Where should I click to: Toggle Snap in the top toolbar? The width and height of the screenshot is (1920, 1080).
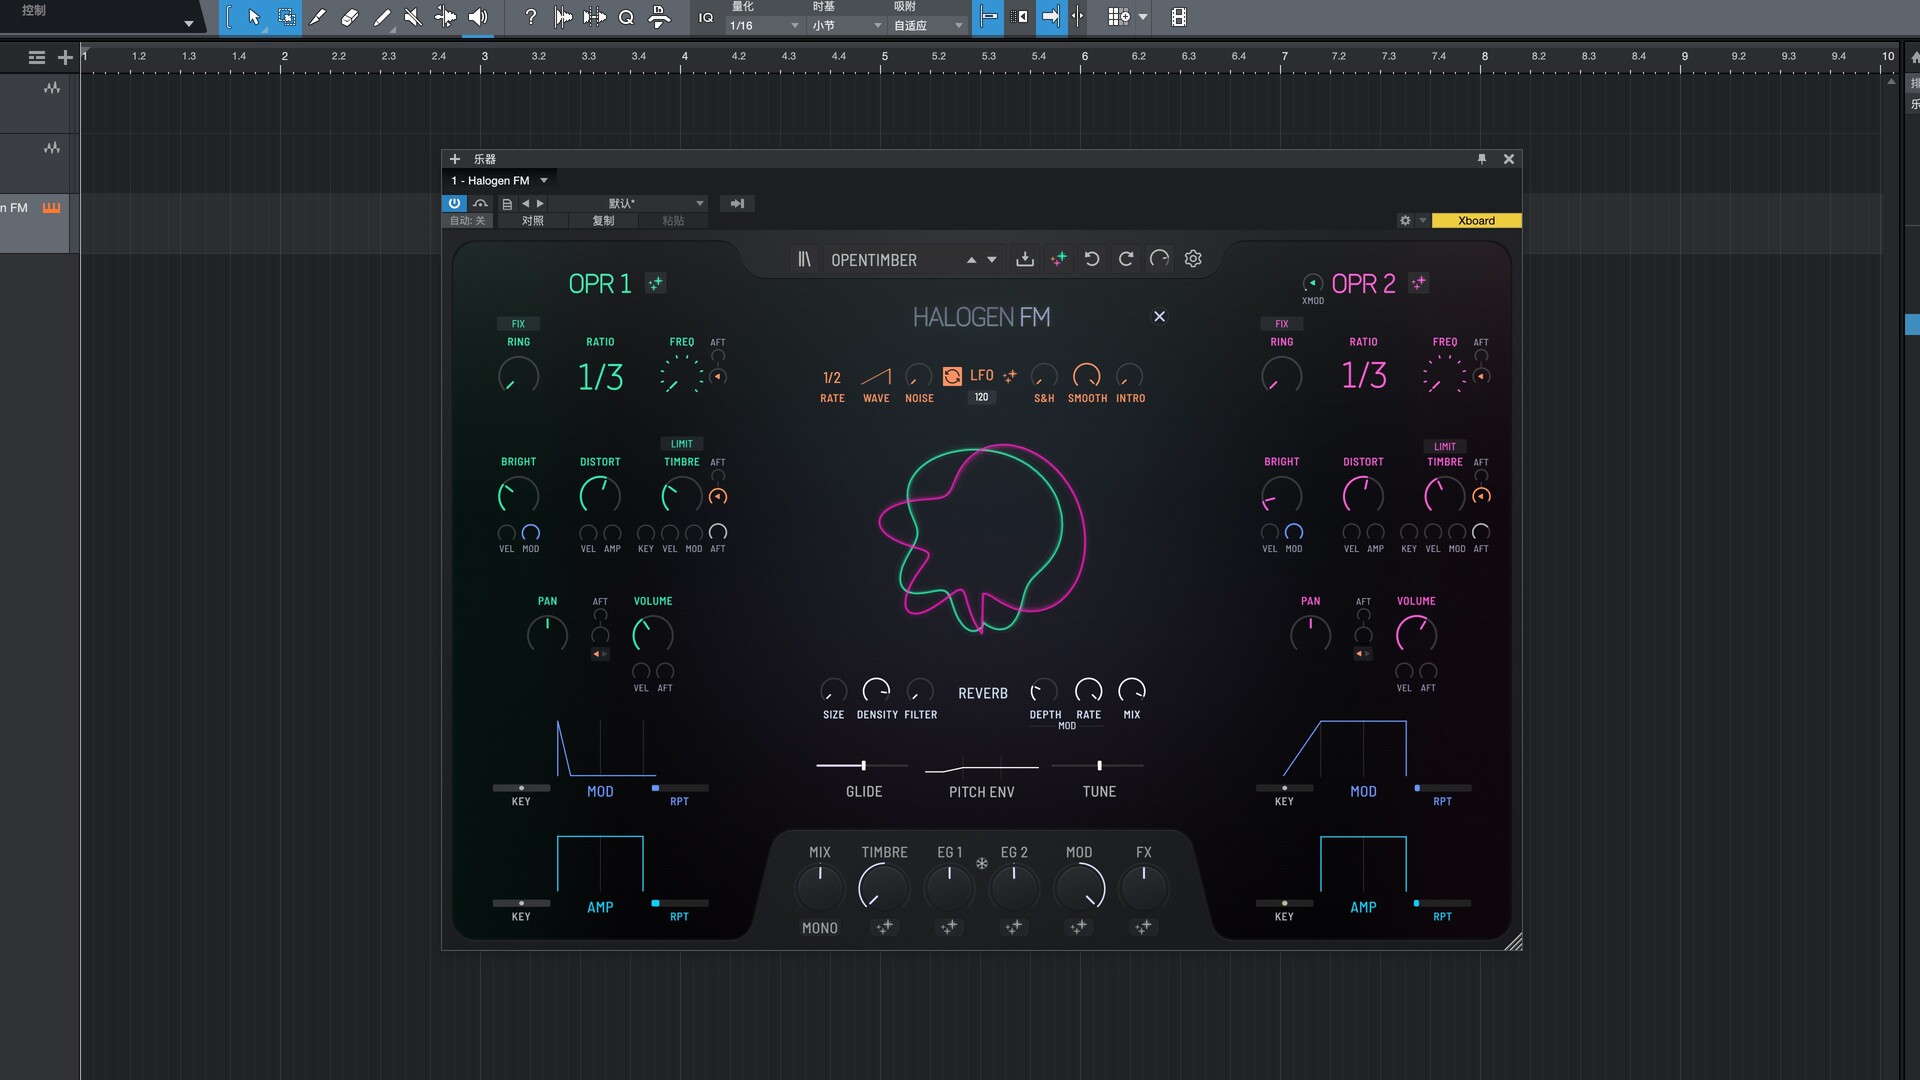pos(988,17)
